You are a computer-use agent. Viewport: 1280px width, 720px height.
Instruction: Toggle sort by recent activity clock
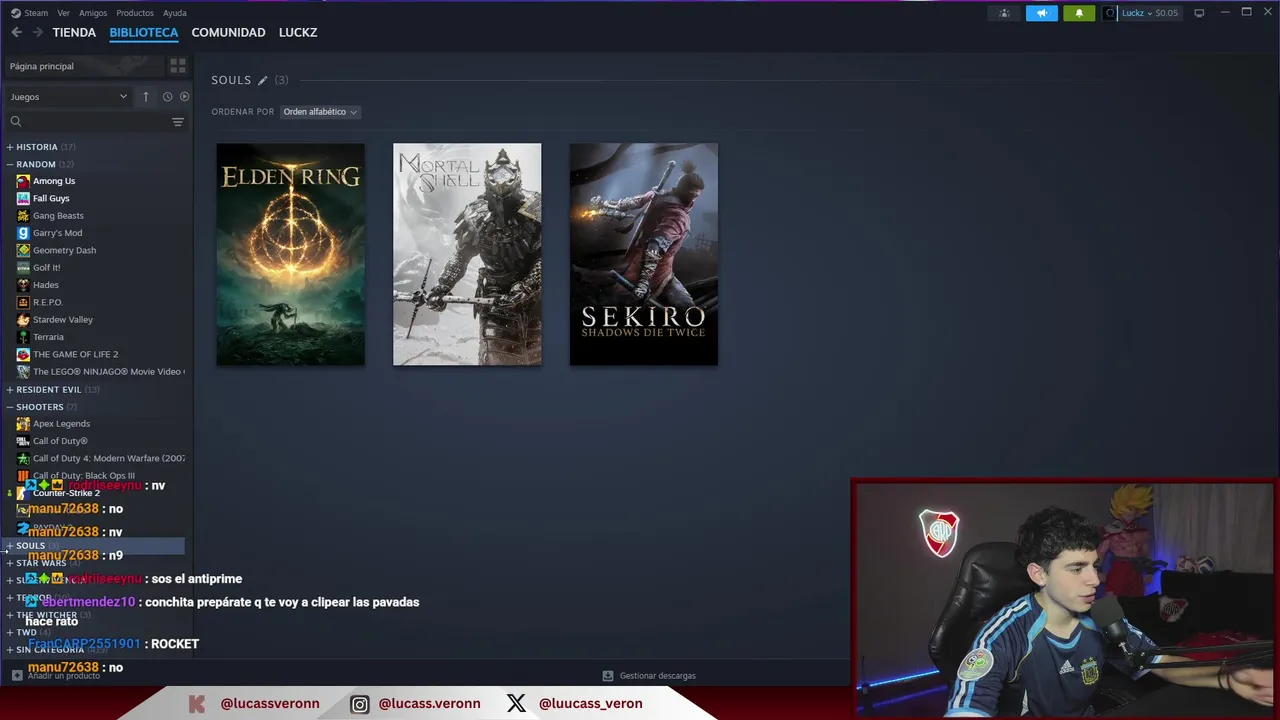167,97
